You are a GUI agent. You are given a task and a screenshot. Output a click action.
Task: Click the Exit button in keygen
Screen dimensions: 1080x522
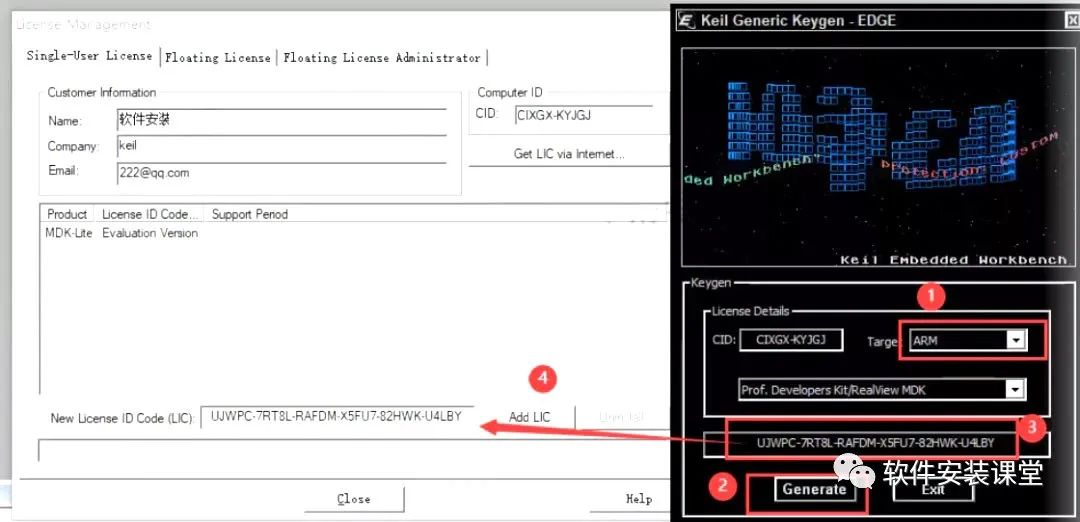[933, 490]
